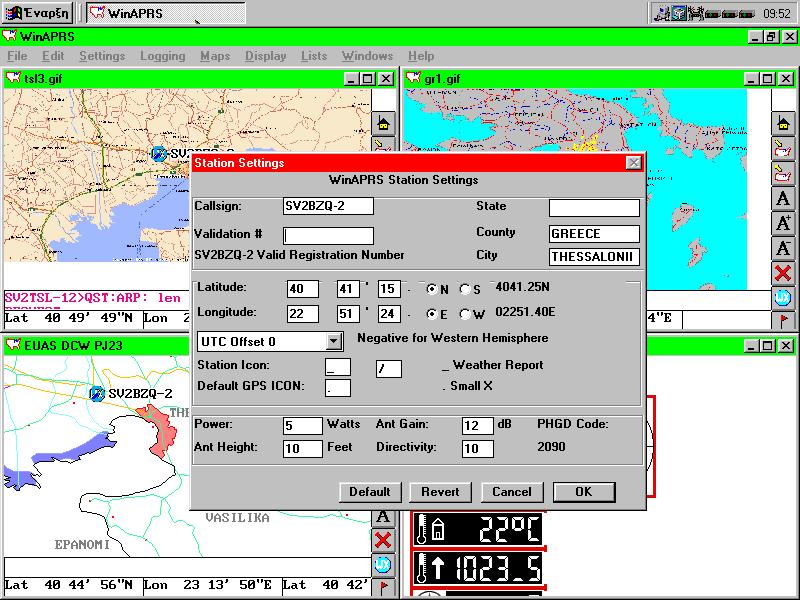Select the station symbol on the tsl3.gif map
The height and width of the screenshot is (600, 800).
(x=159, y=153)
